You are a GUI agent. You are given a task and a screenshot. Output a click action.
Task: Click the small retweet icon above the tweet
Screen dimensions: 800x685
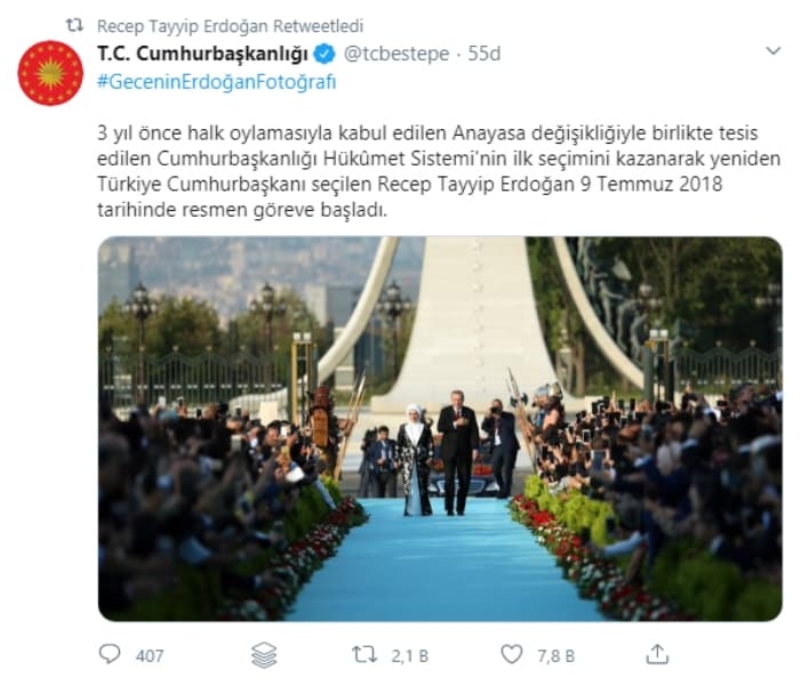pyautogui.click(x=75, y=26)
